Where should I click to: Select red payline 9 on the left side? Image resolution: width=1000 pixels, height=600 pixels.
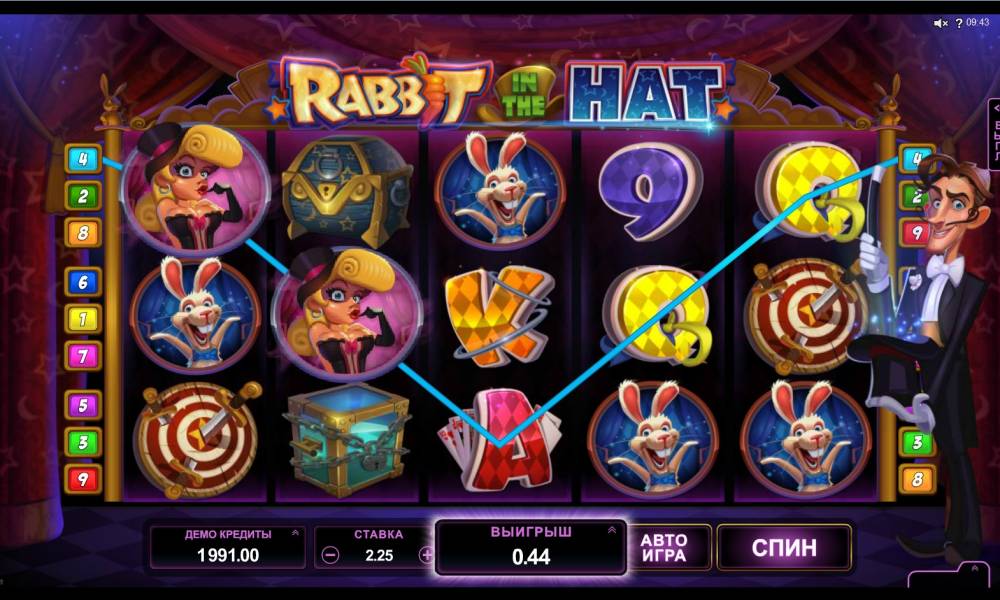click(83, 479)
